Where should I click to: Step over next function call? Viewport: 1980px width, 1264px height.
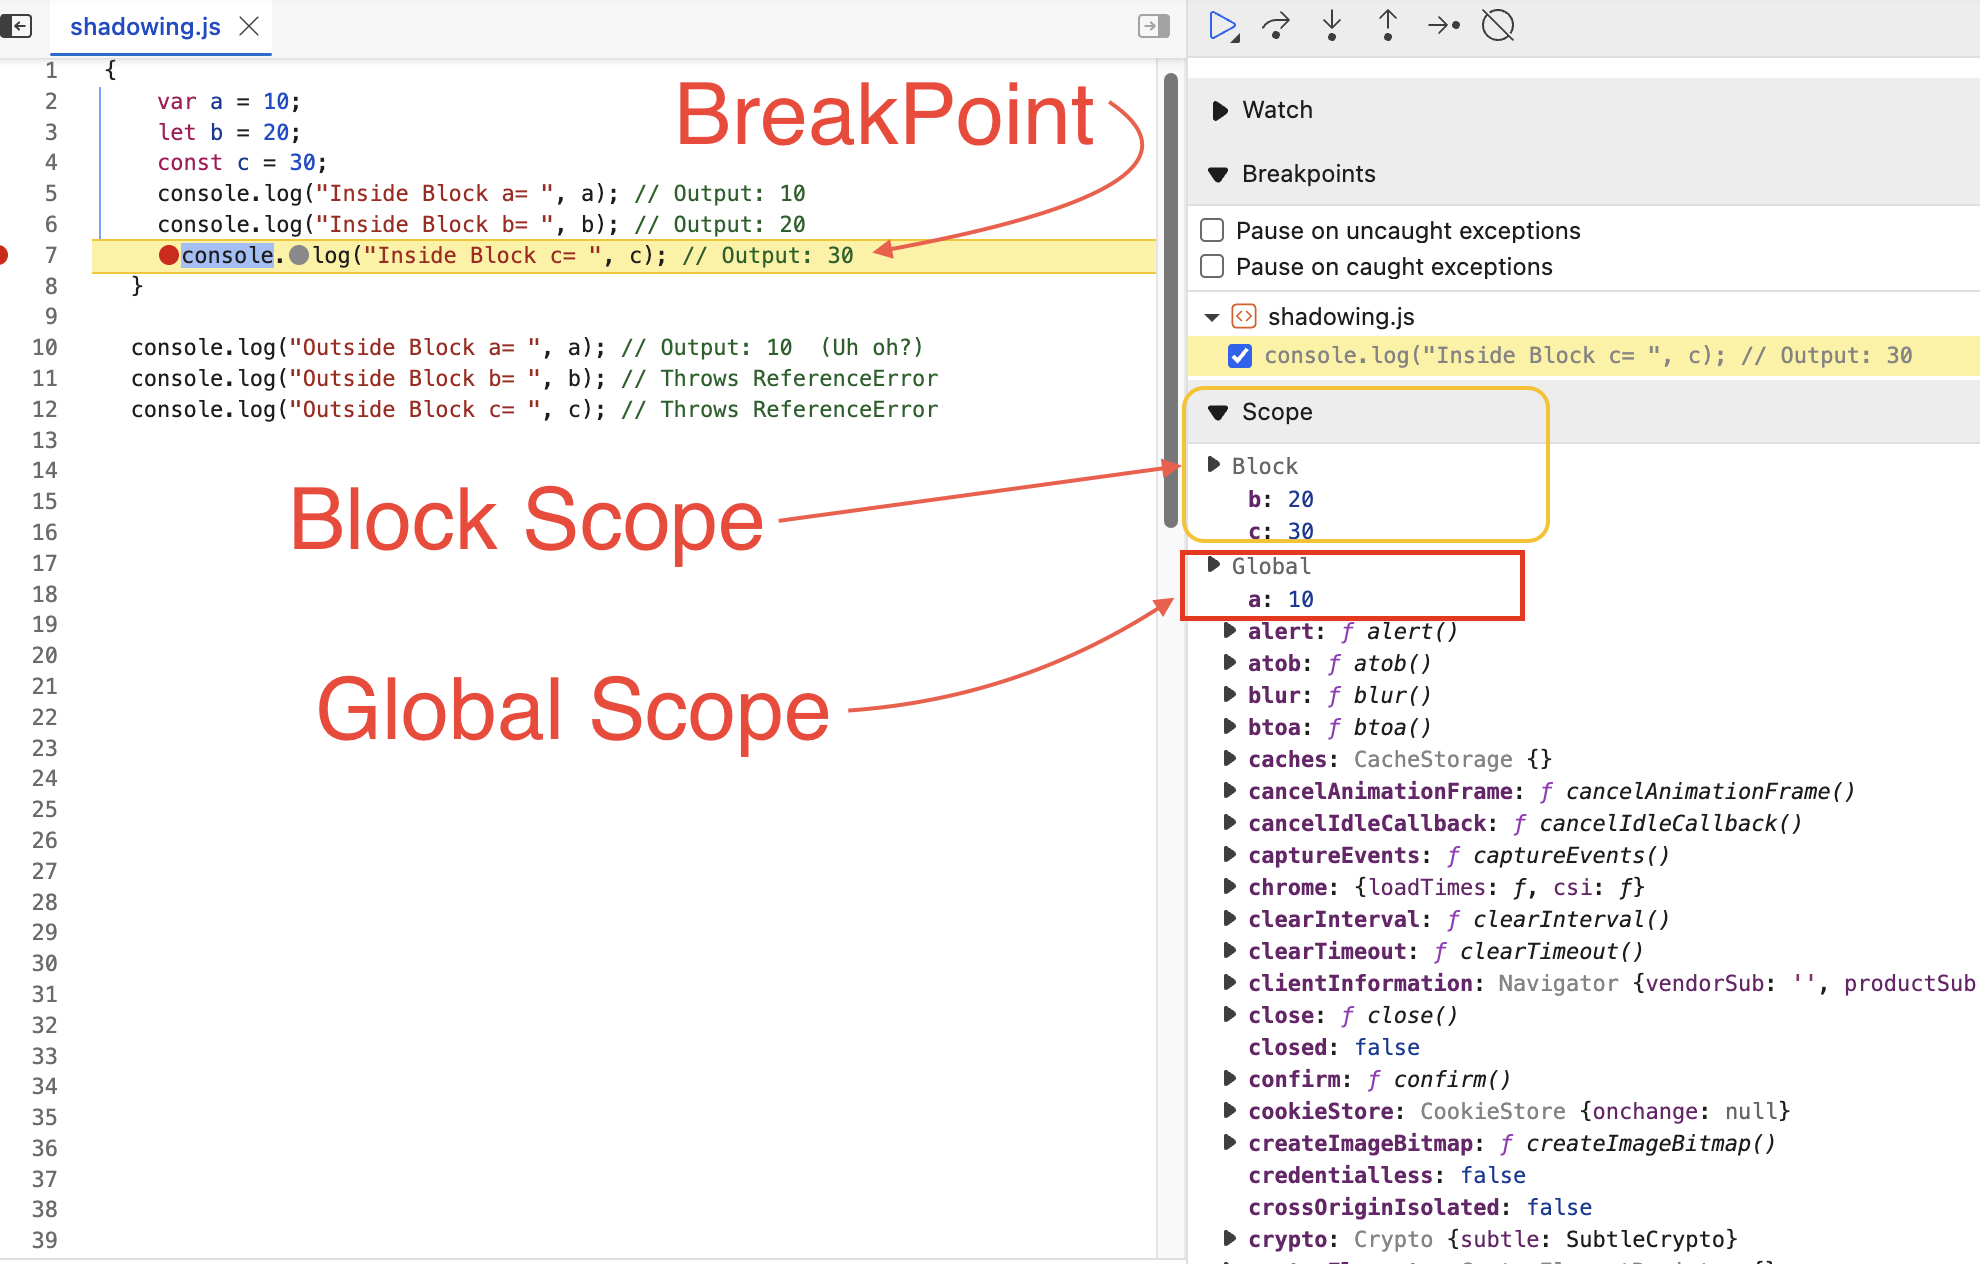coord(1276,26)
